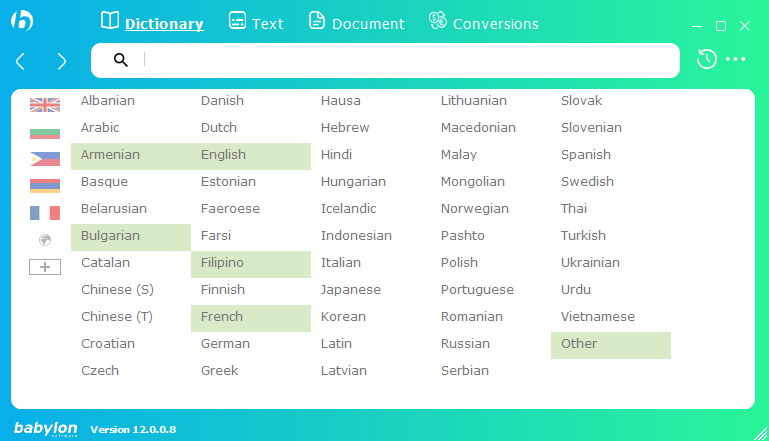Minimize the Babylon window
Image resolution: width=769 pixels, height=441 pixels.
697,26
